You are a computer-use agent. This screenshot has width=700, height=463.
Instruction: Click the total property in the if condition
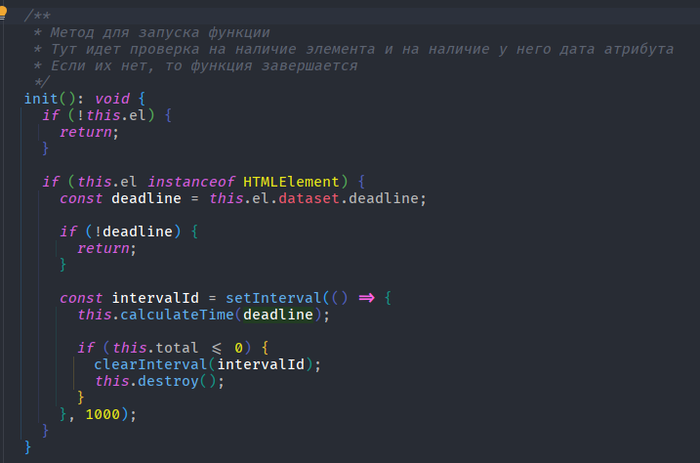pyautogui.click(x=175, y=348)
